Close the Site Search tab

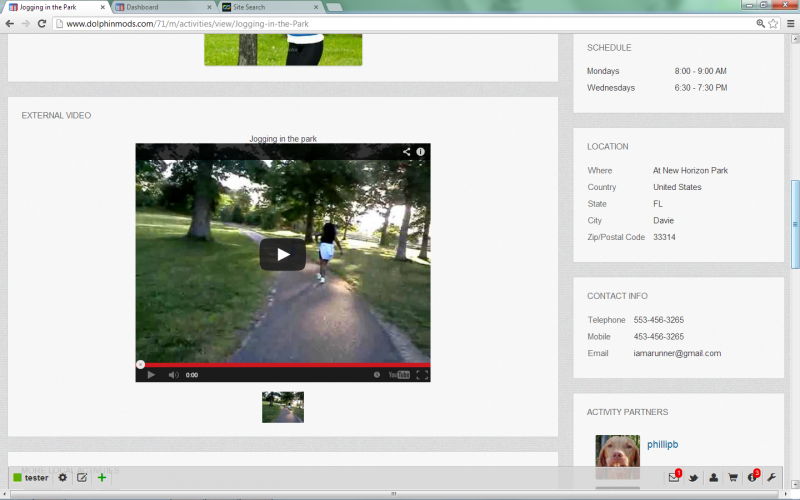pyautogui.click(x=316, y=7)
